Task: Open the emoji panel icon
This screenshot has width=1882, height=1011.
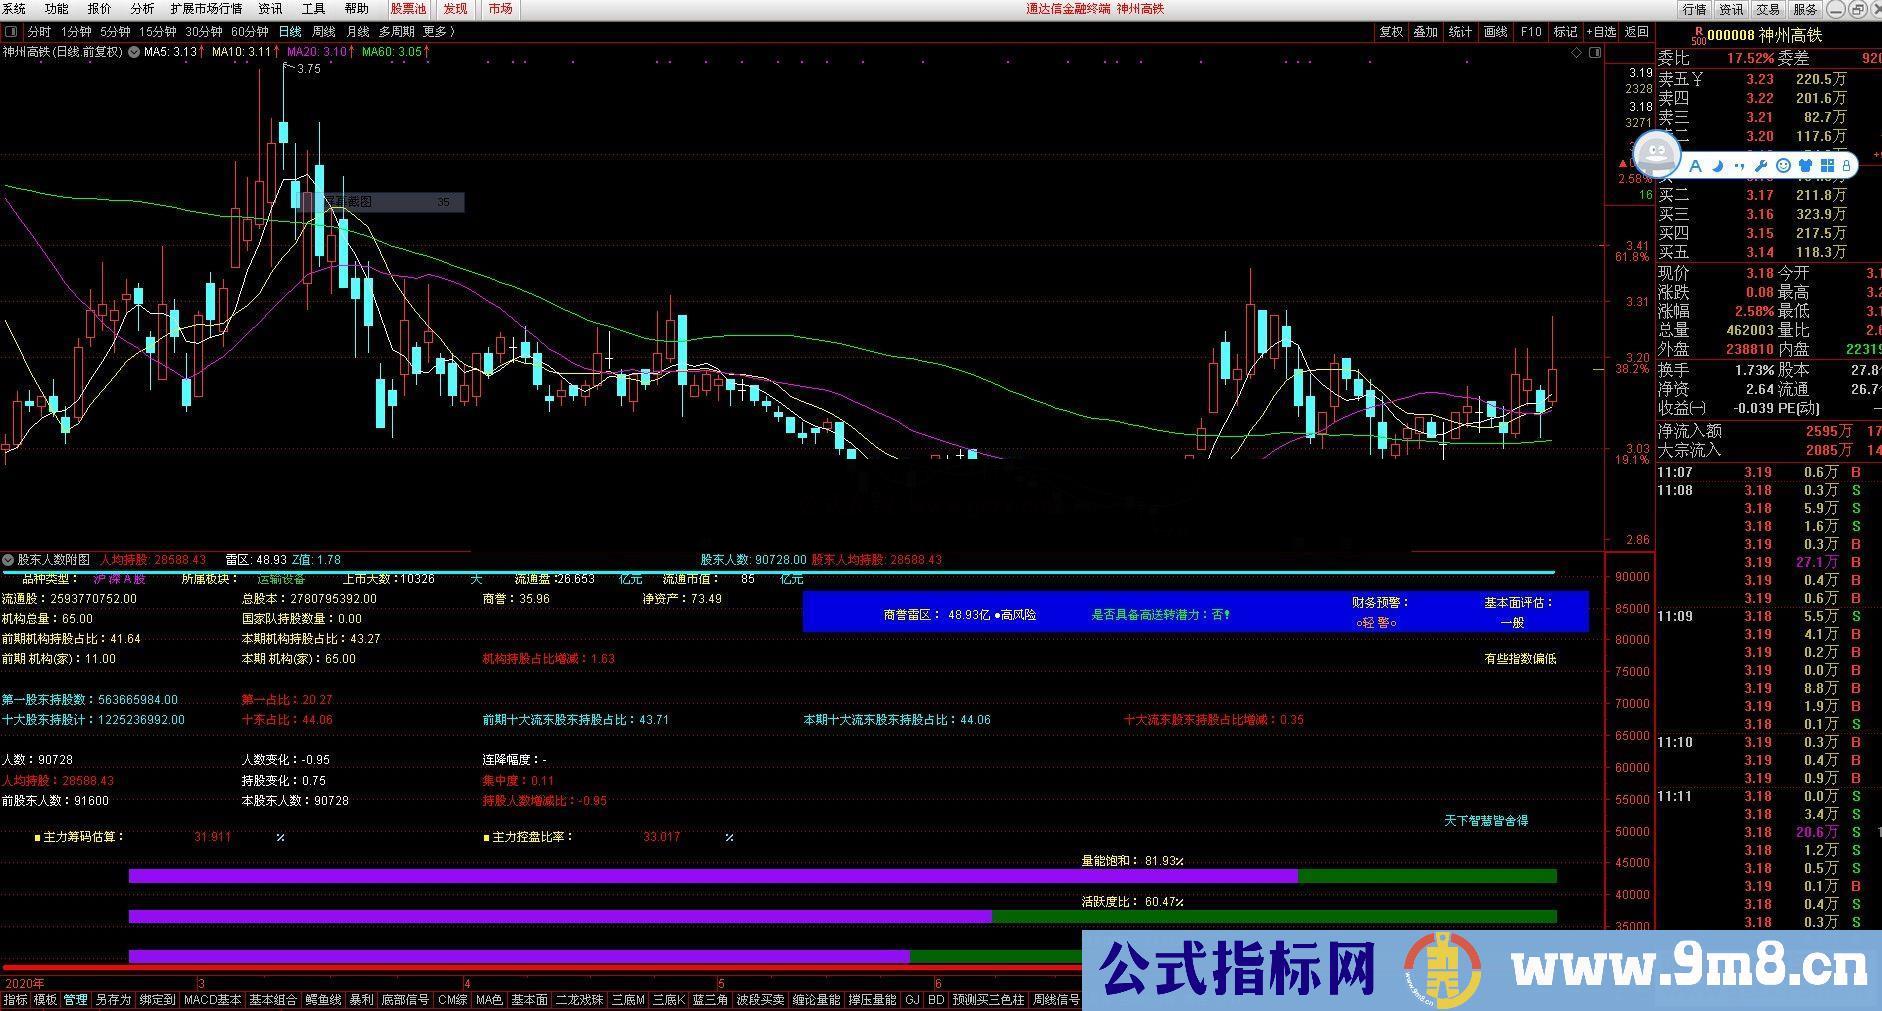Action: (1784, 166)
